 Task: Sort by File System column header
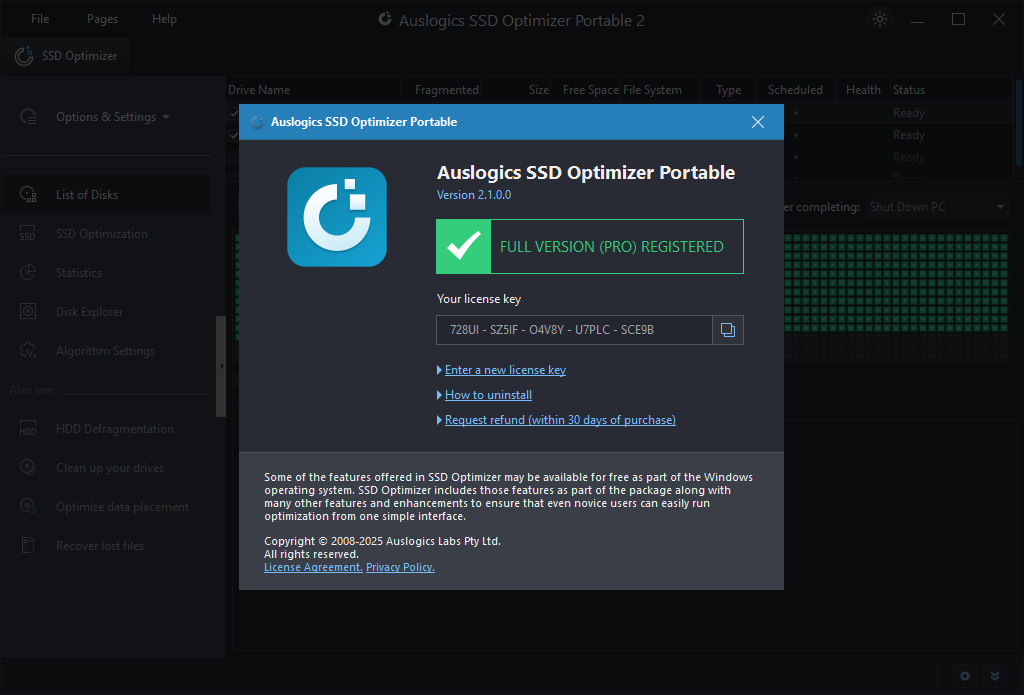pos(660,89)
